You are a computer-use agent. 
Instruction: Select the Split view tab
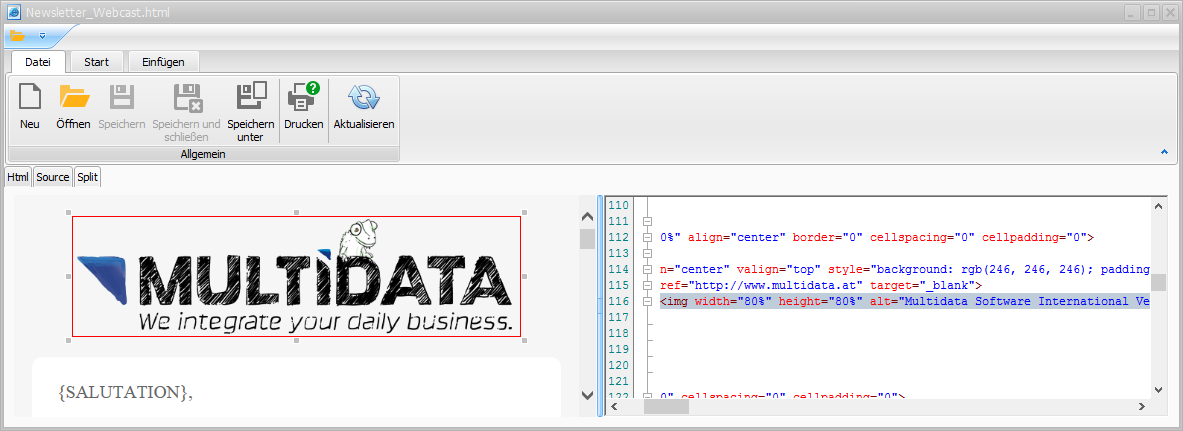(x=88, y=177)
